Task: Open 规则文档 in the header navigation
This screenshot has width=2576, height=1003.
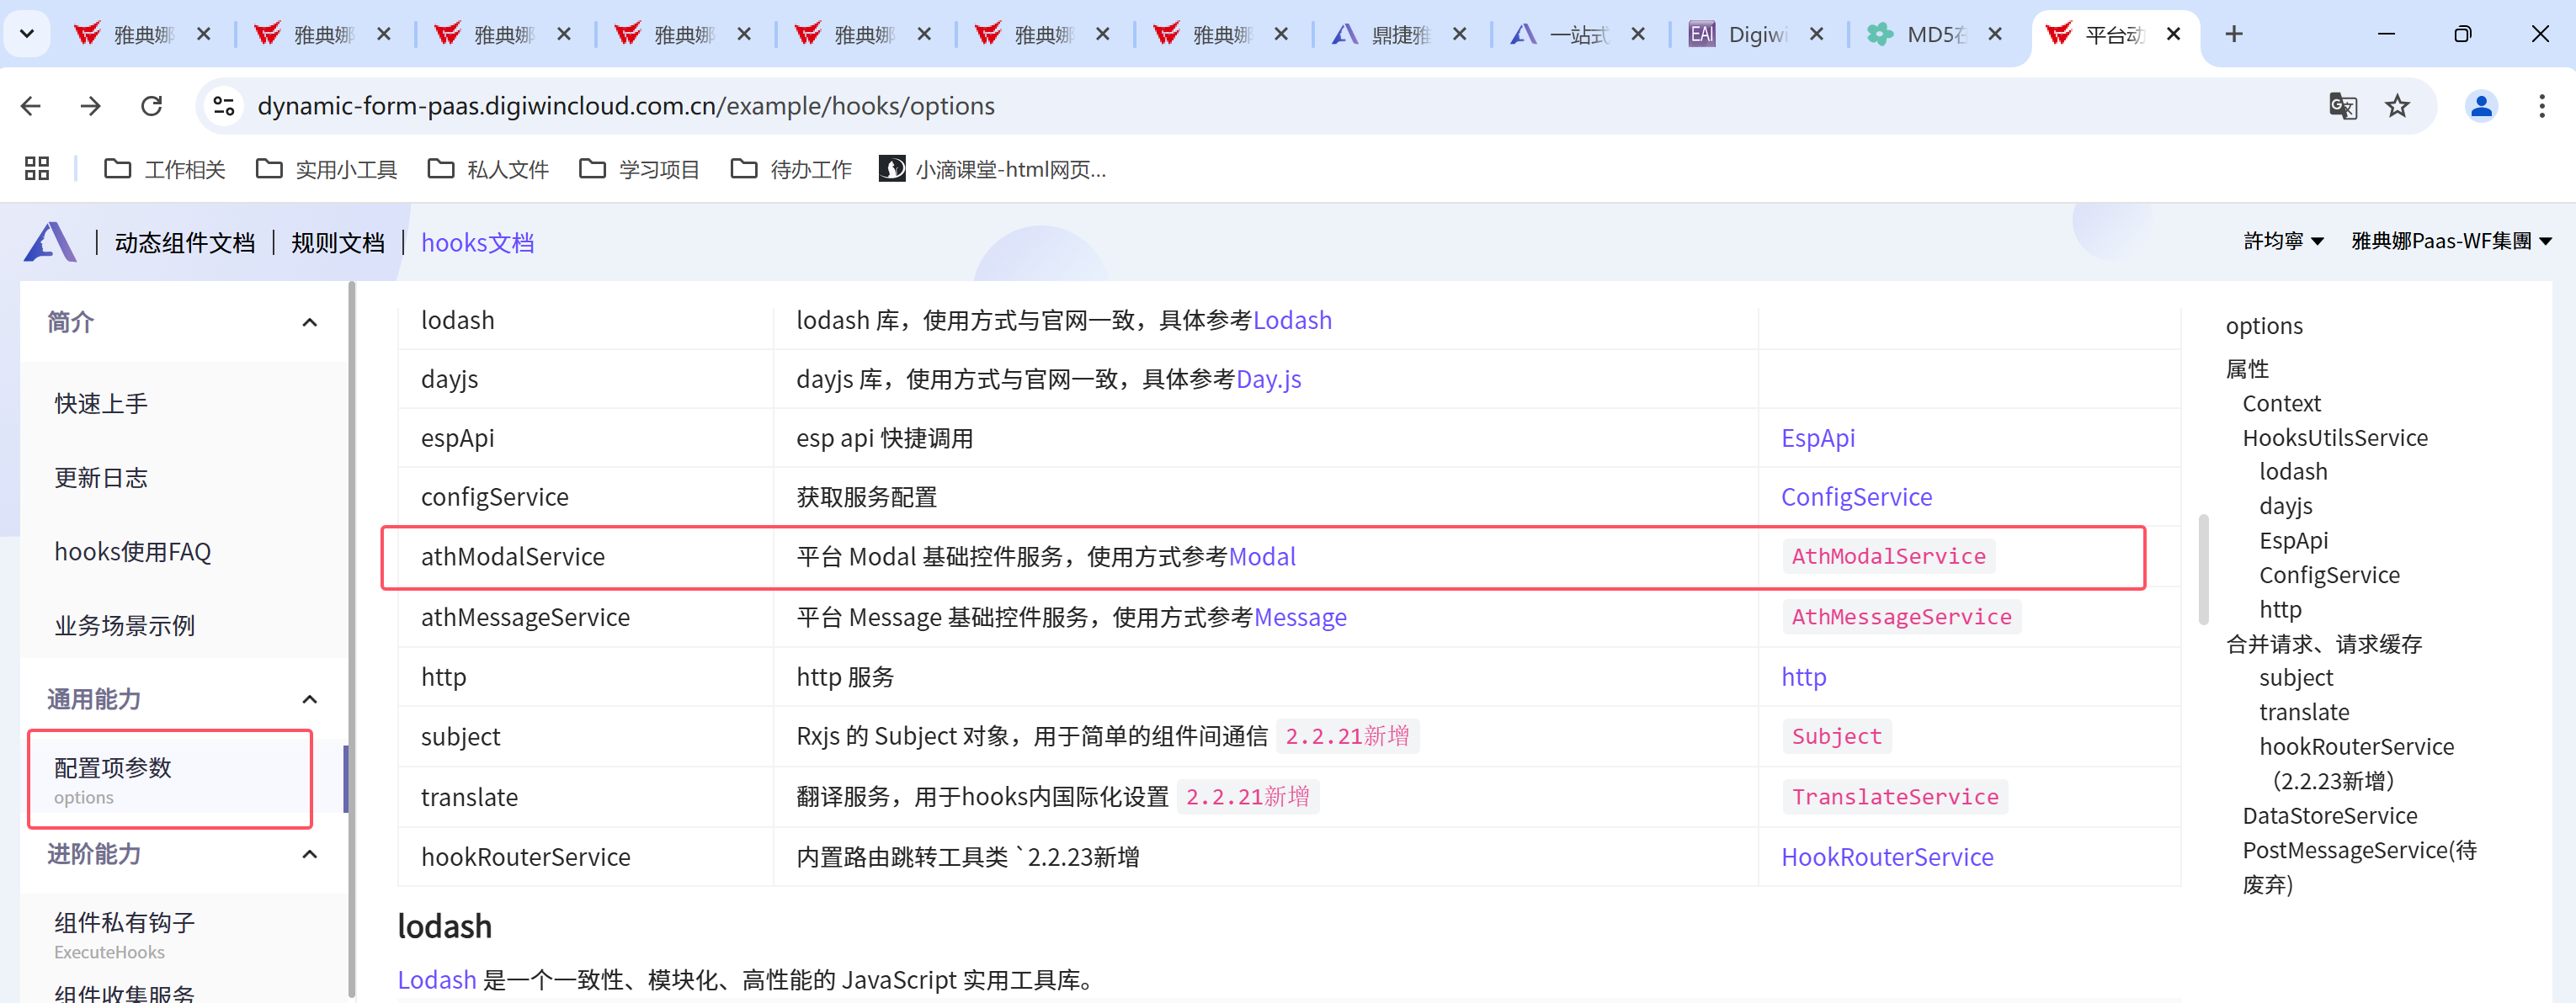Action: tap(338, 243)
